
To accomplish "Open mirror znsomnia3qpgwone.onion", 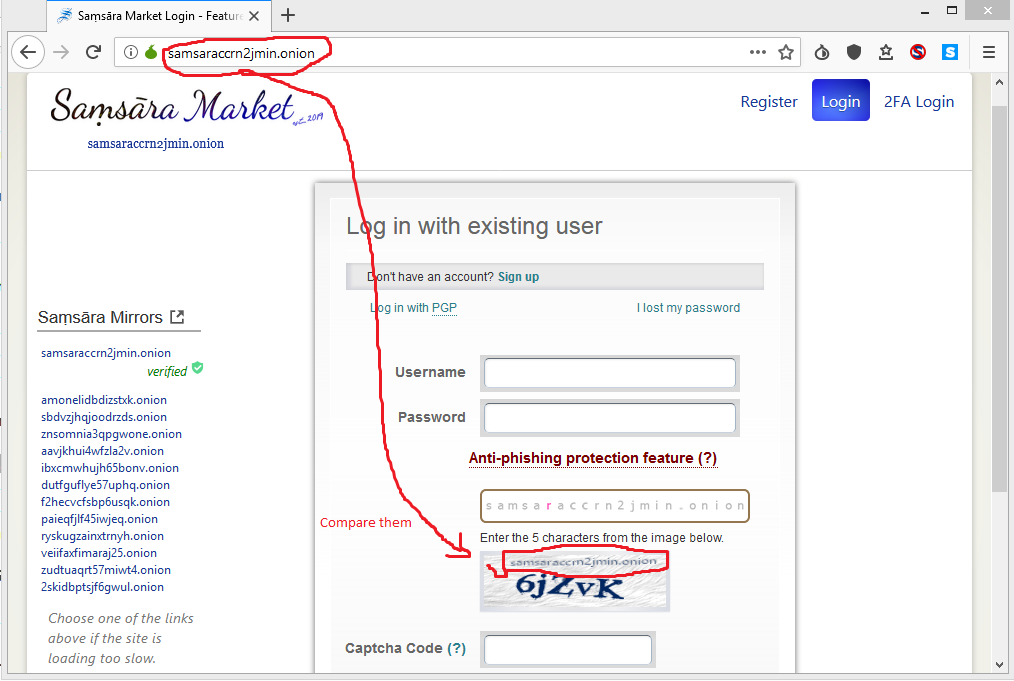I will (x=111, y=434).
